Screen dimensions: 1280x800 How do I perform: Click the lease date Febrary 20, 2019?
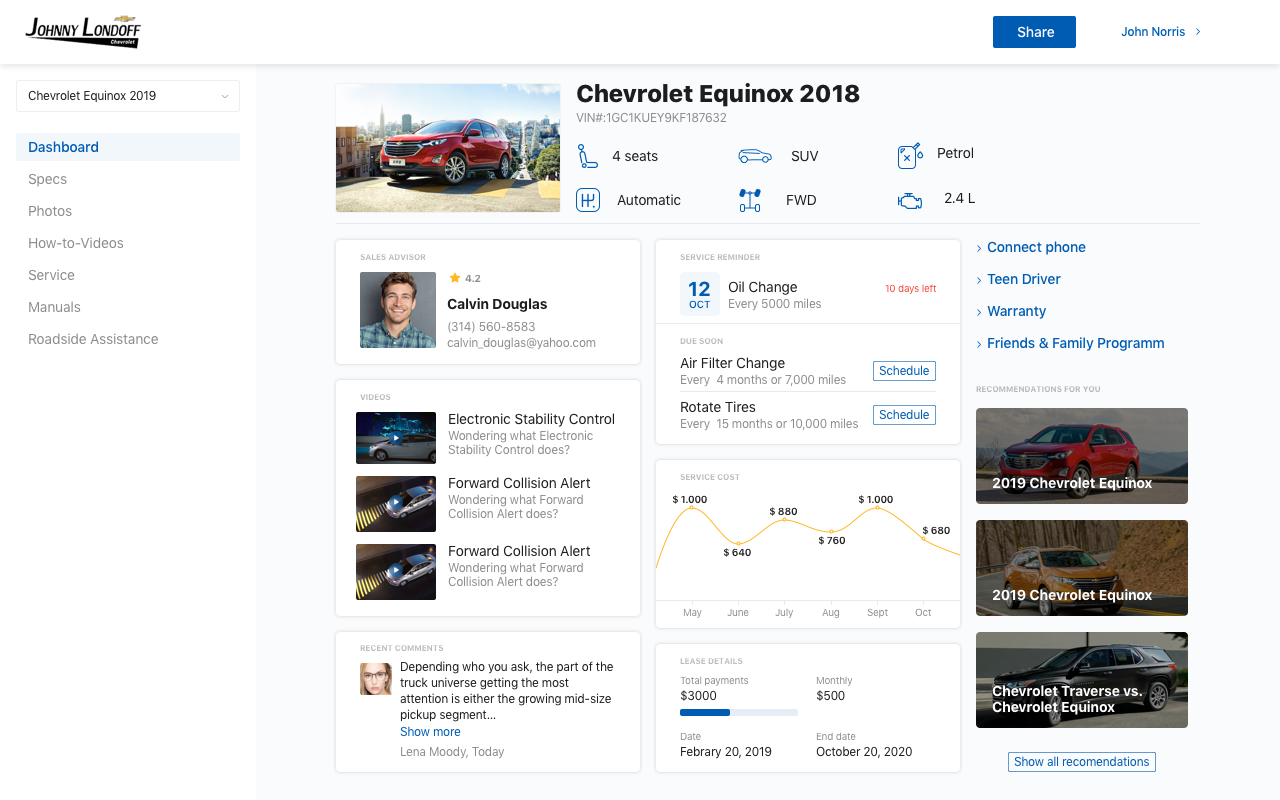point(726,752)
